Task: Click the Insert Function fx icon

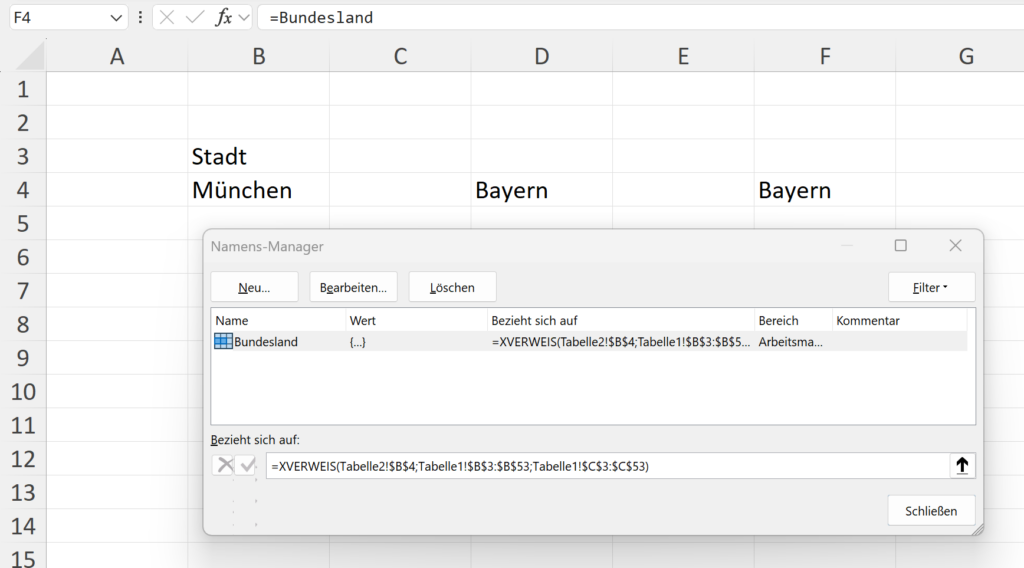Action: 223,17
